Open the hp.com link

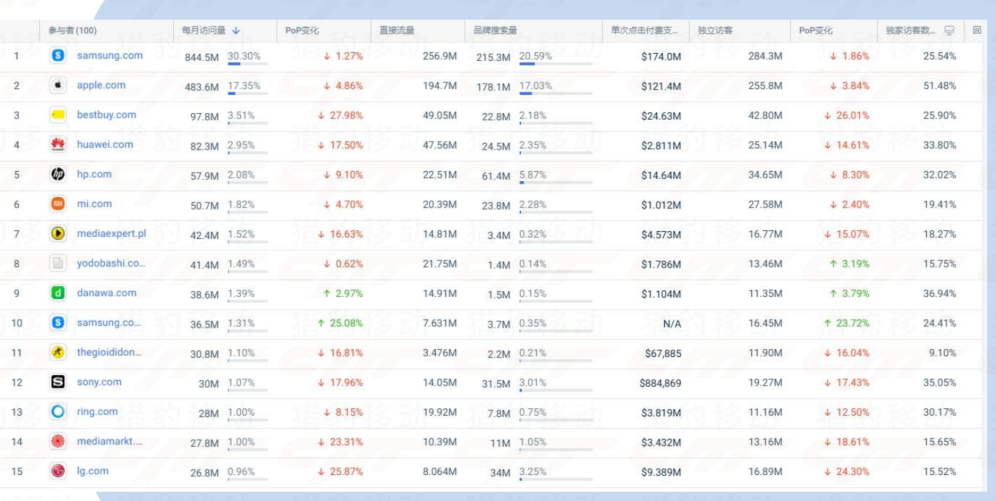94,174
